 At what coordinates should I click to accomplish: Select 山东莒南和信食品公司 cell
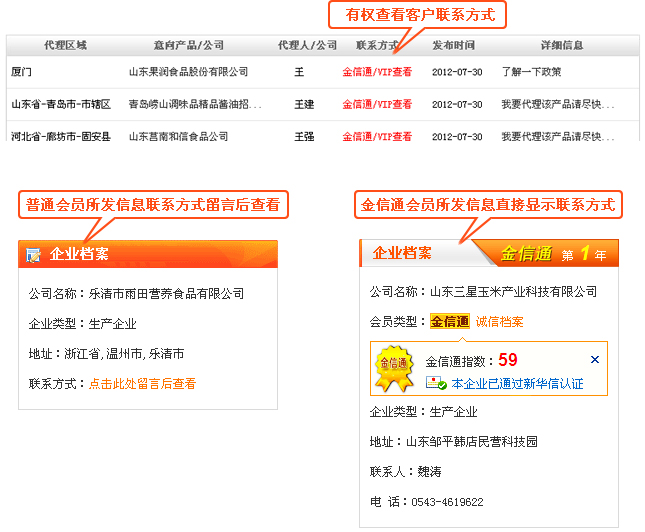pos(179,137)
